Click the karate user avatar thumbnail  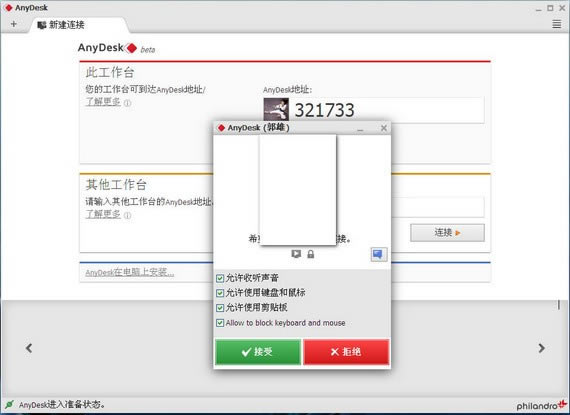pyautogui.click(x=276, y=109)
